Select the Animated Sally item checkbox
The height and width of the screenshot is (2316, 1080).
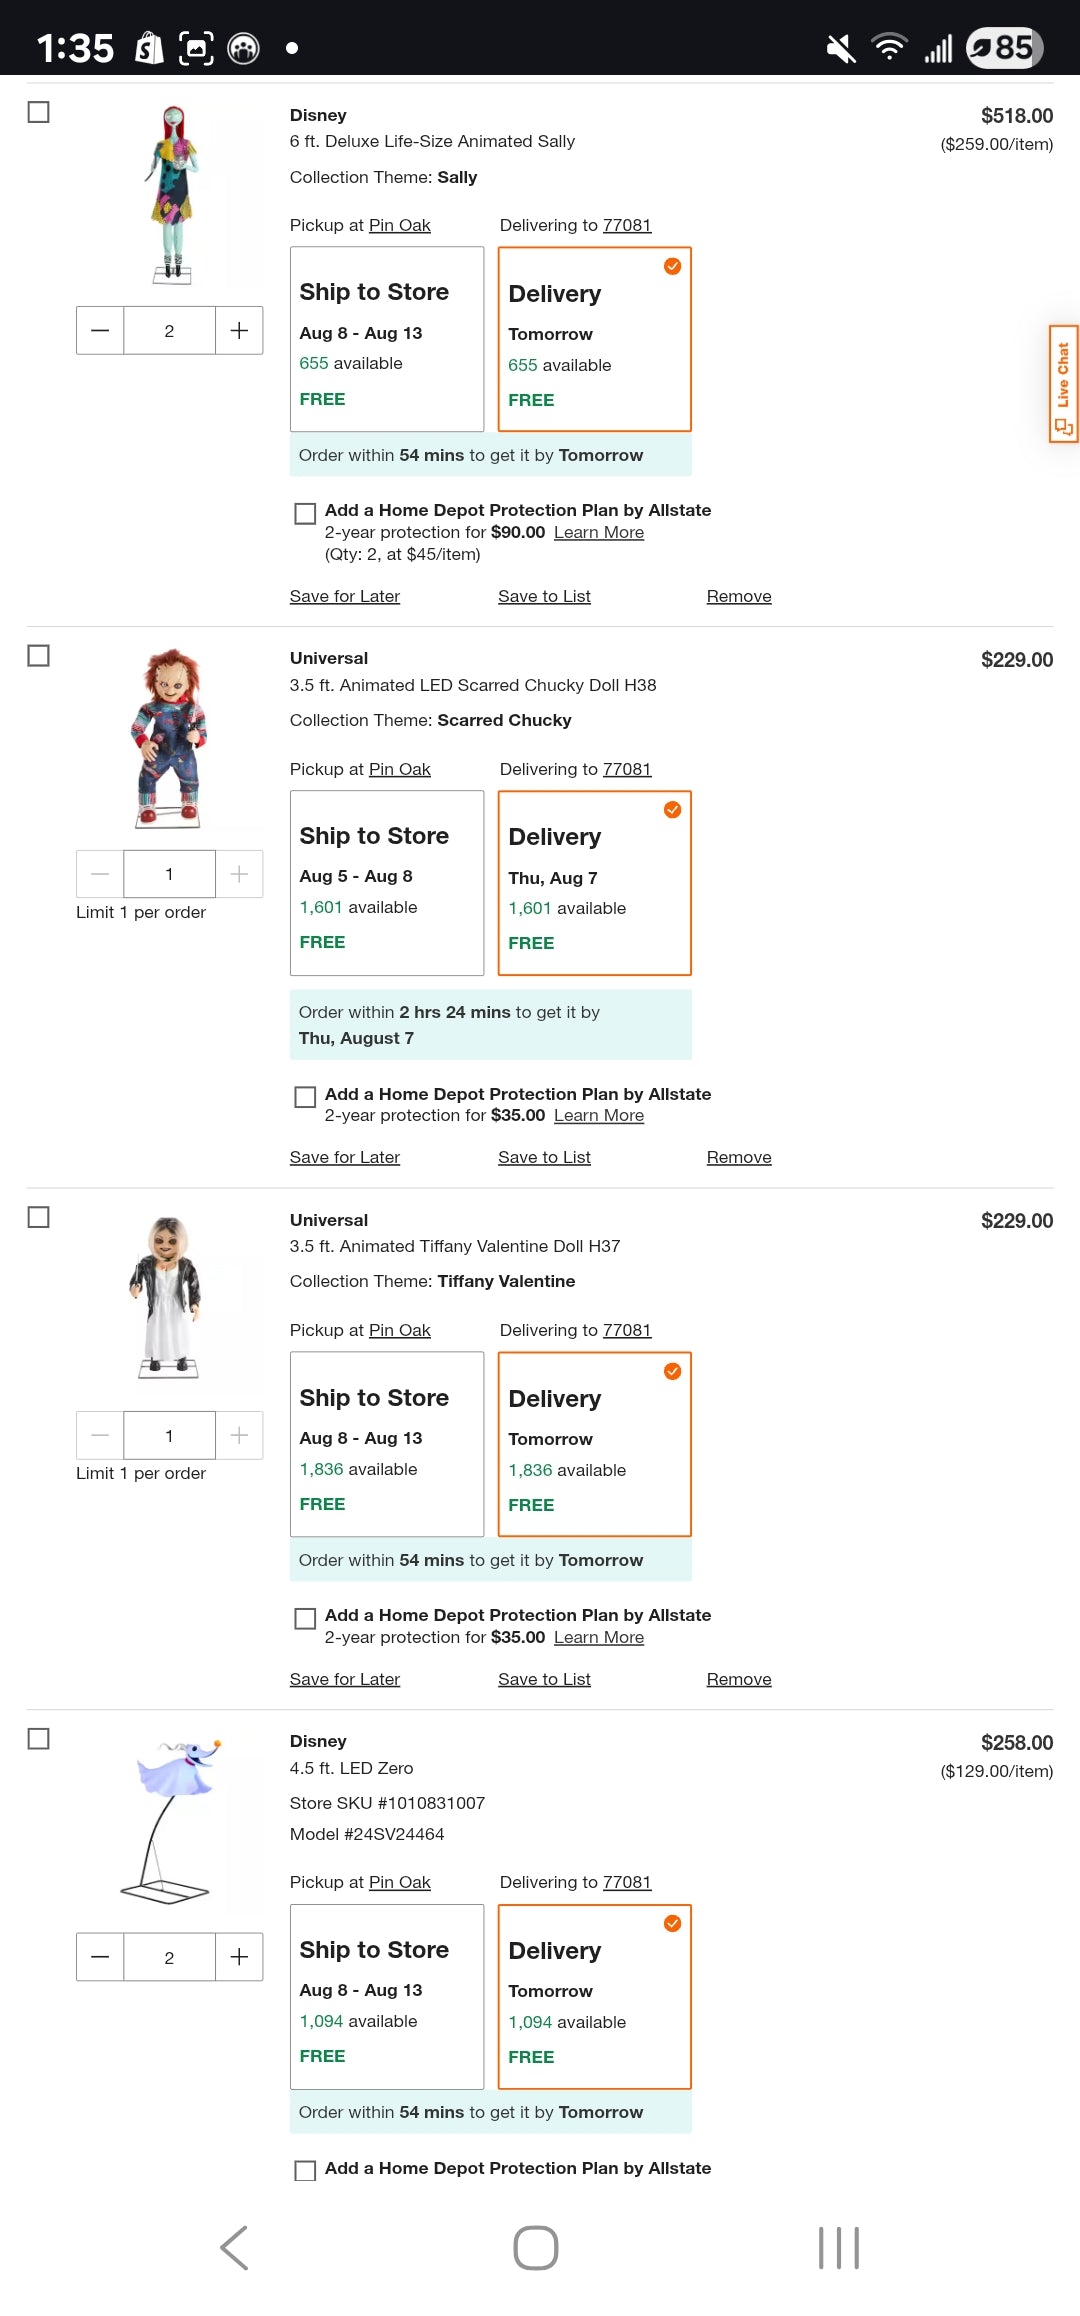[39, 112]
